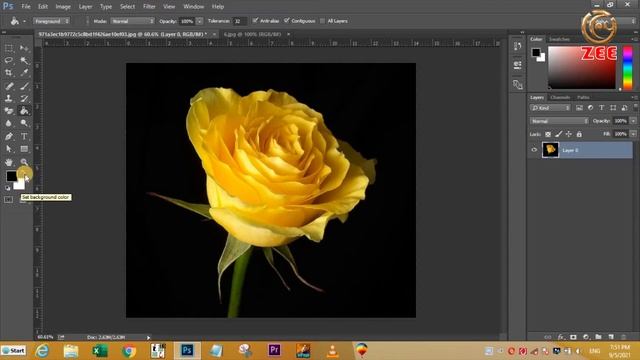Click the foreground color swatch in toolbox
The image size is (640, 360).
(11, 176)
